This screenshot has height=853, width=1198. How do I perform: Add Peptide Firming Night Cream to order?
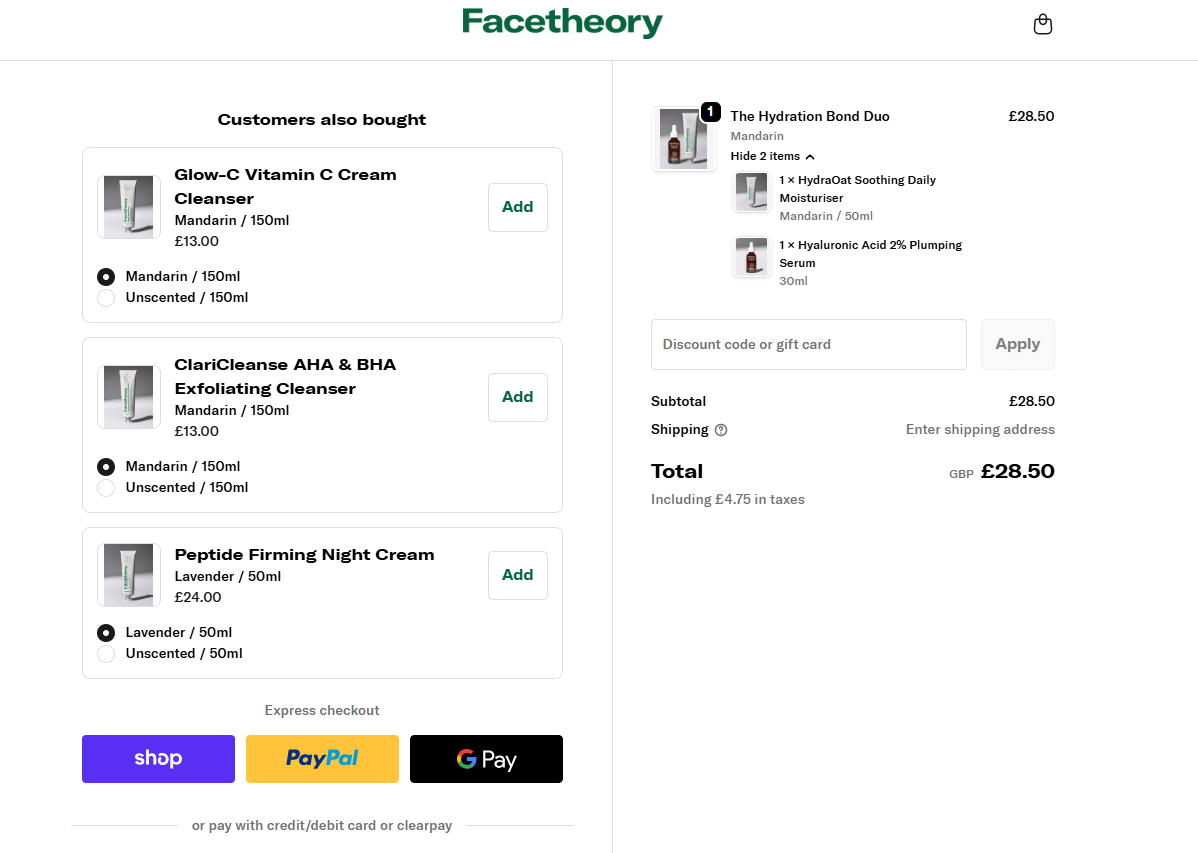517,575
